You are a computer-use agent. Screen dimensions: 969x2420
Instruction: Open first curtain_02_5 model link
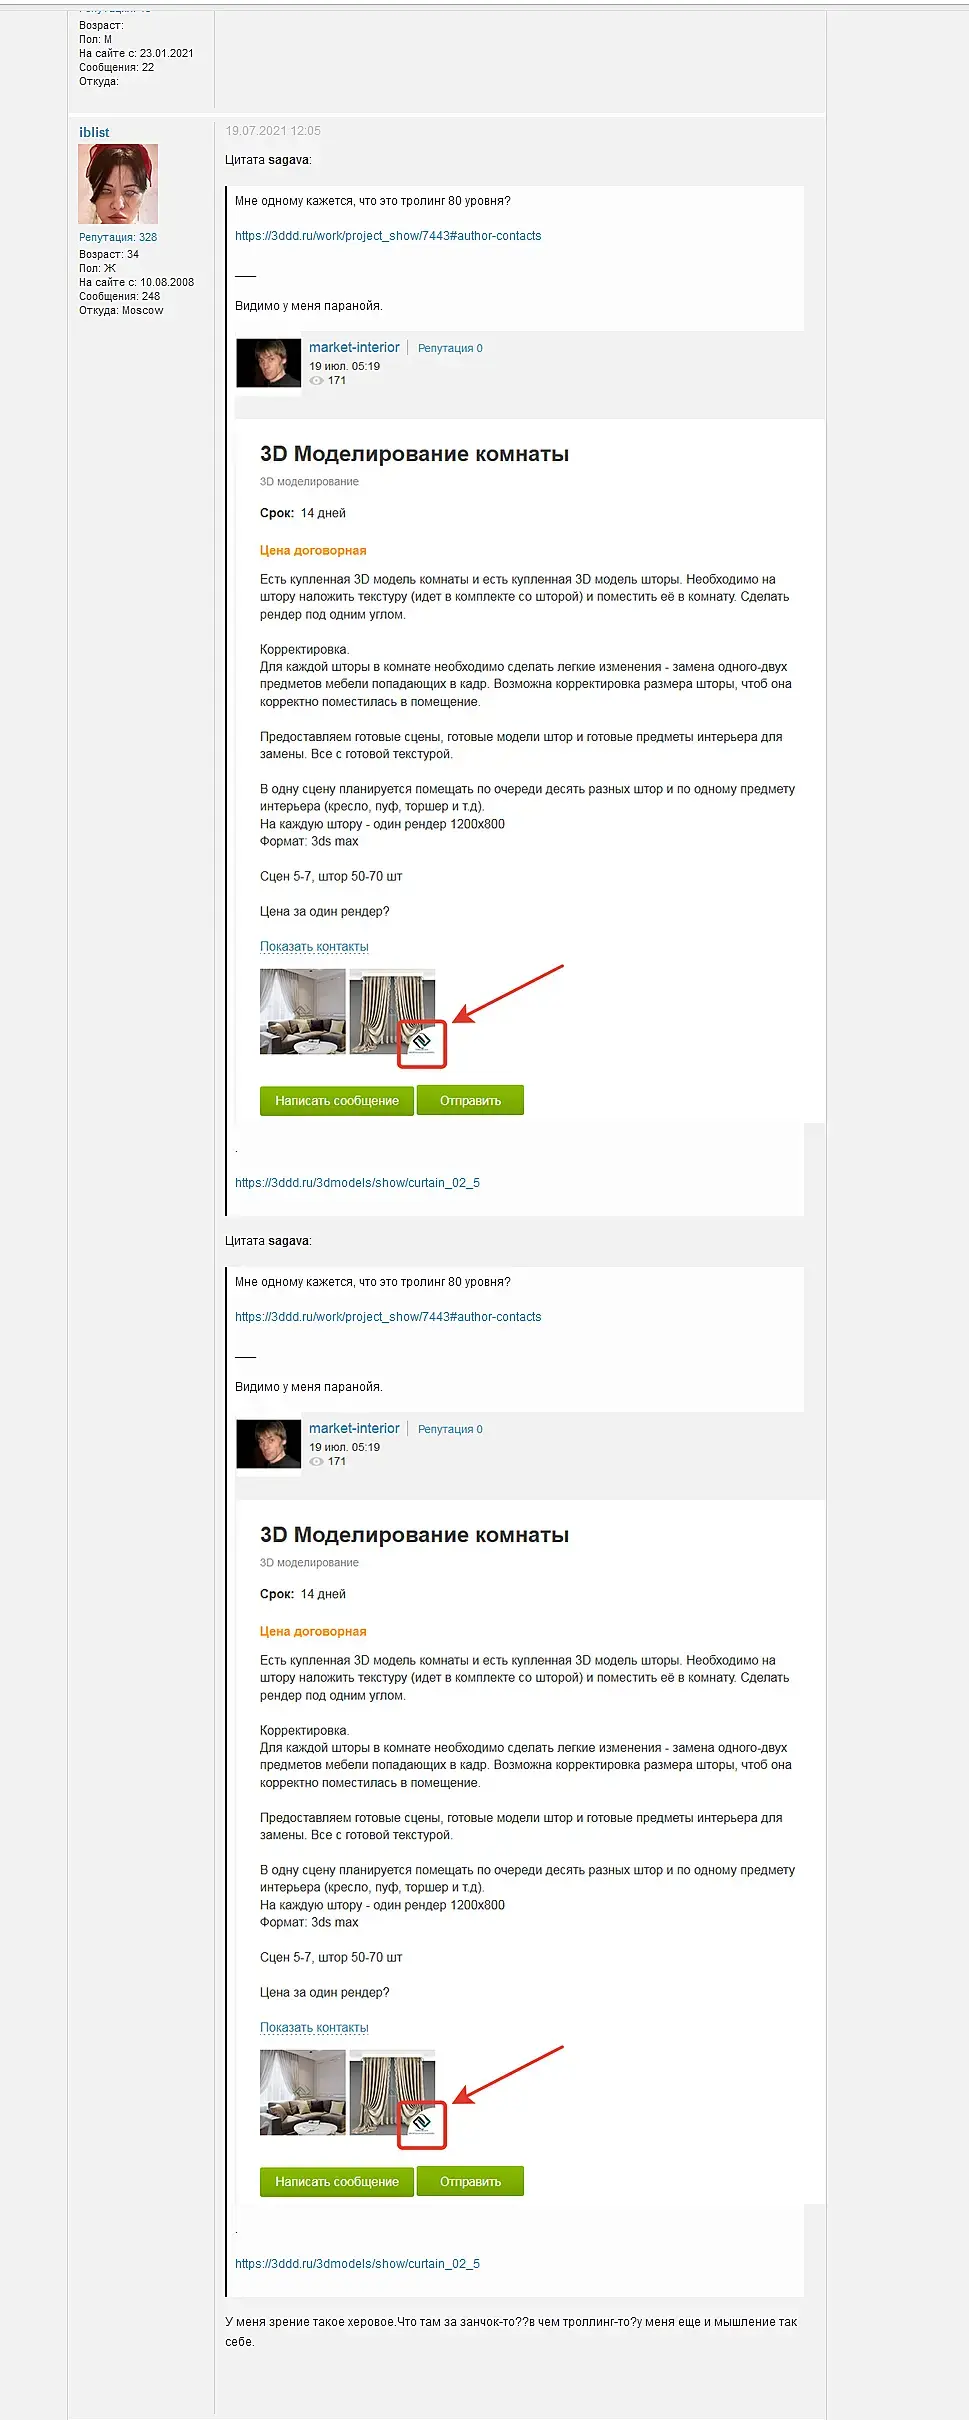pos(357,1183)
